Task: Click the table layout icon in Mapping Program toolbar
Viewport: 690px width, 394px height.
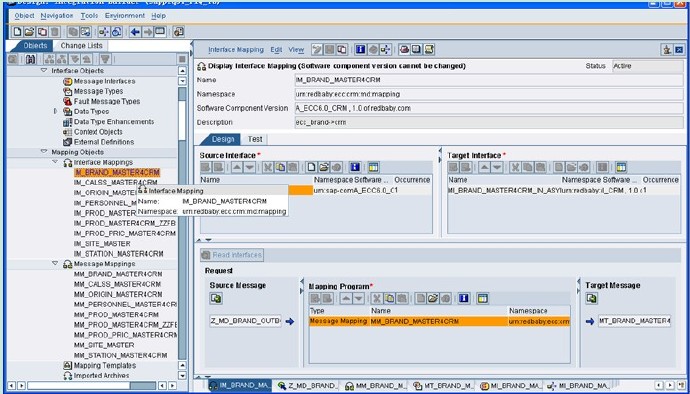Action: (x=483, y=298)
